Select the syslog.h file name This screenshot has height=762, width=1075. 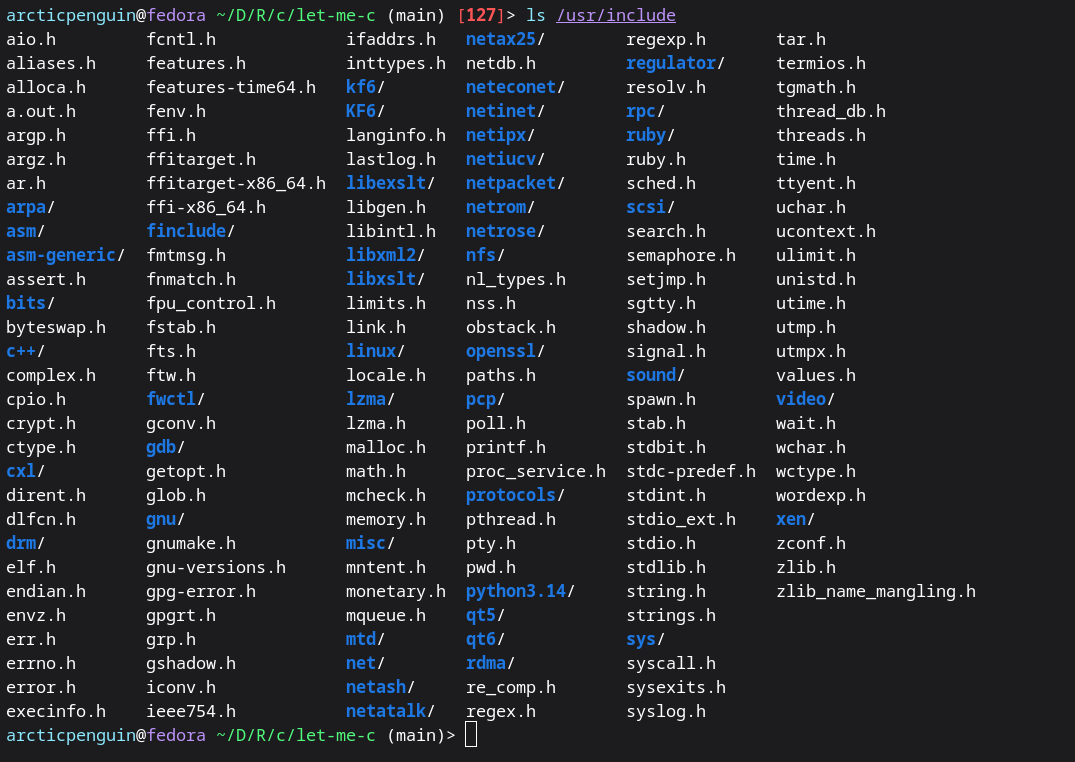666,711
